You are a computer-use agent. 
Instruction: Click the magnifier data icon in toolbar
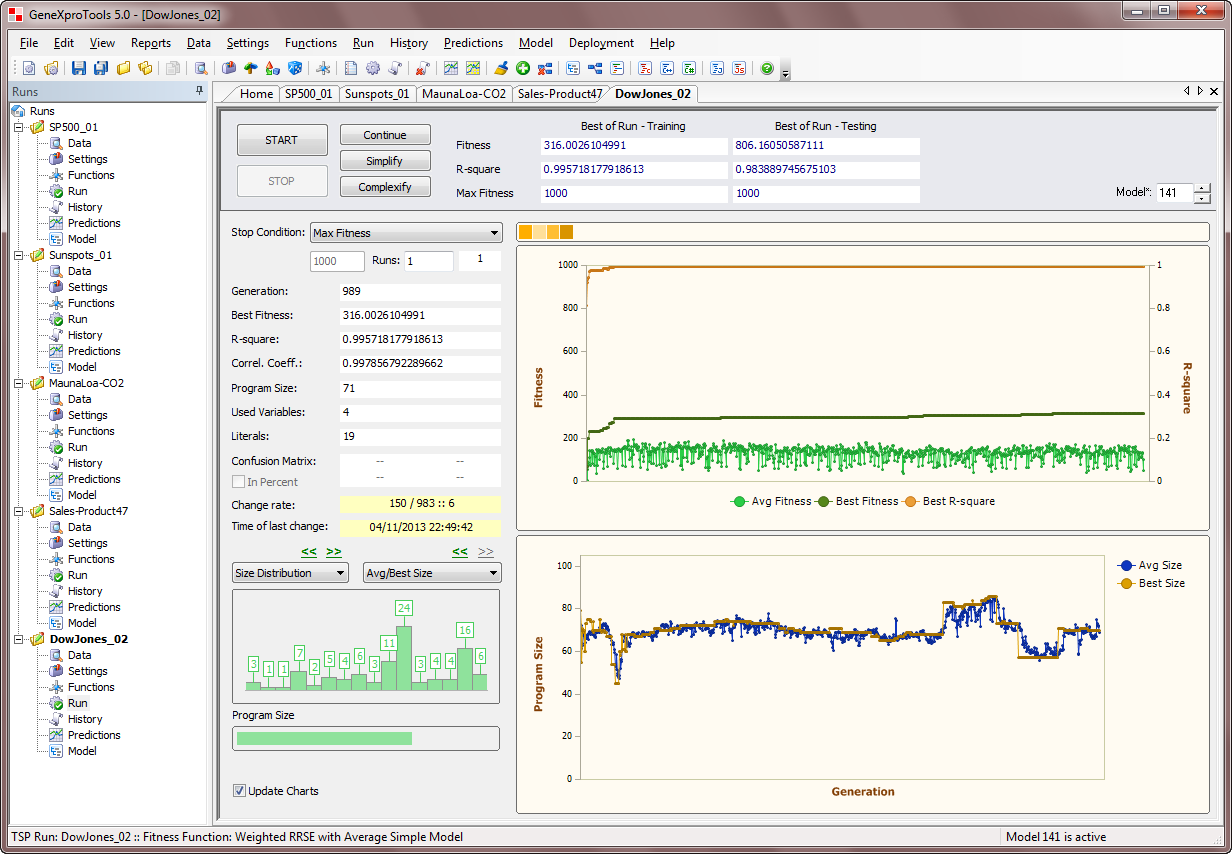(201, 68)
